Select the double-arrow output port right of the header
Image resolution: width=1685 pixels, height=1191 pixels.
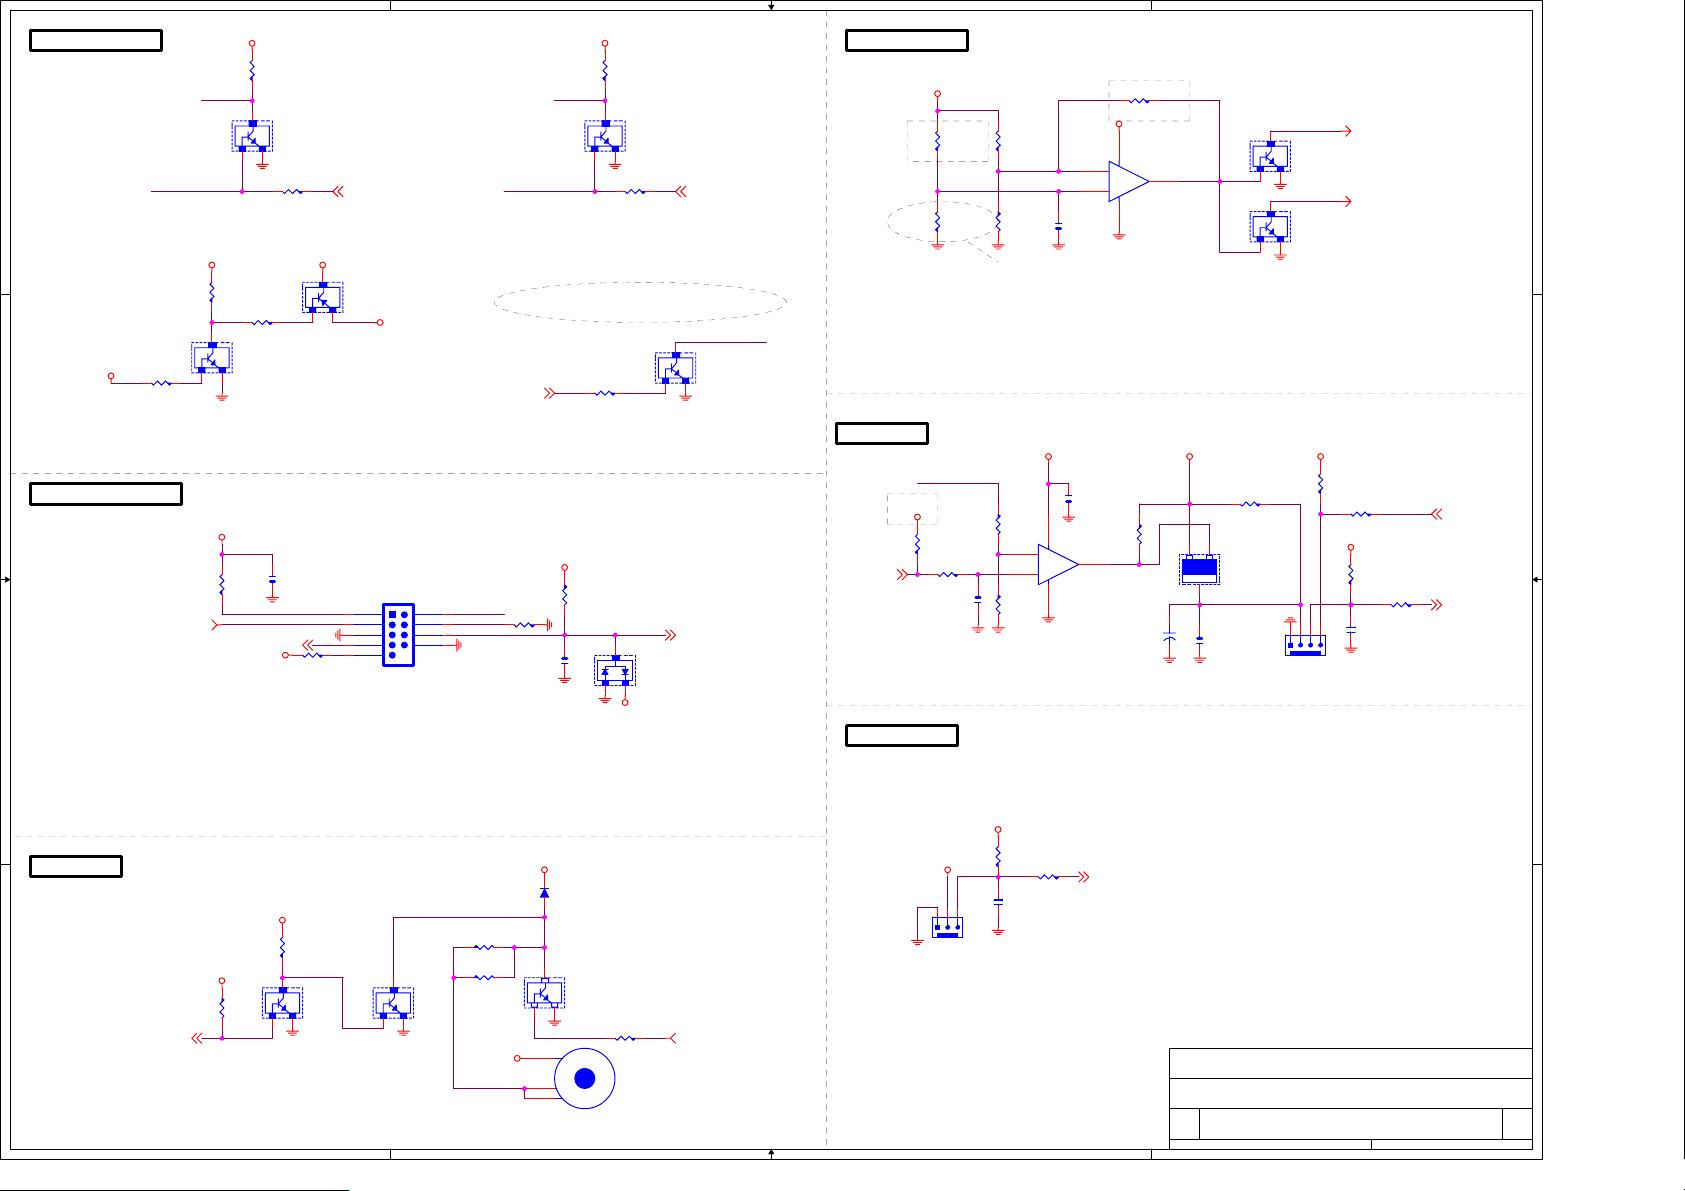point(671,635)
